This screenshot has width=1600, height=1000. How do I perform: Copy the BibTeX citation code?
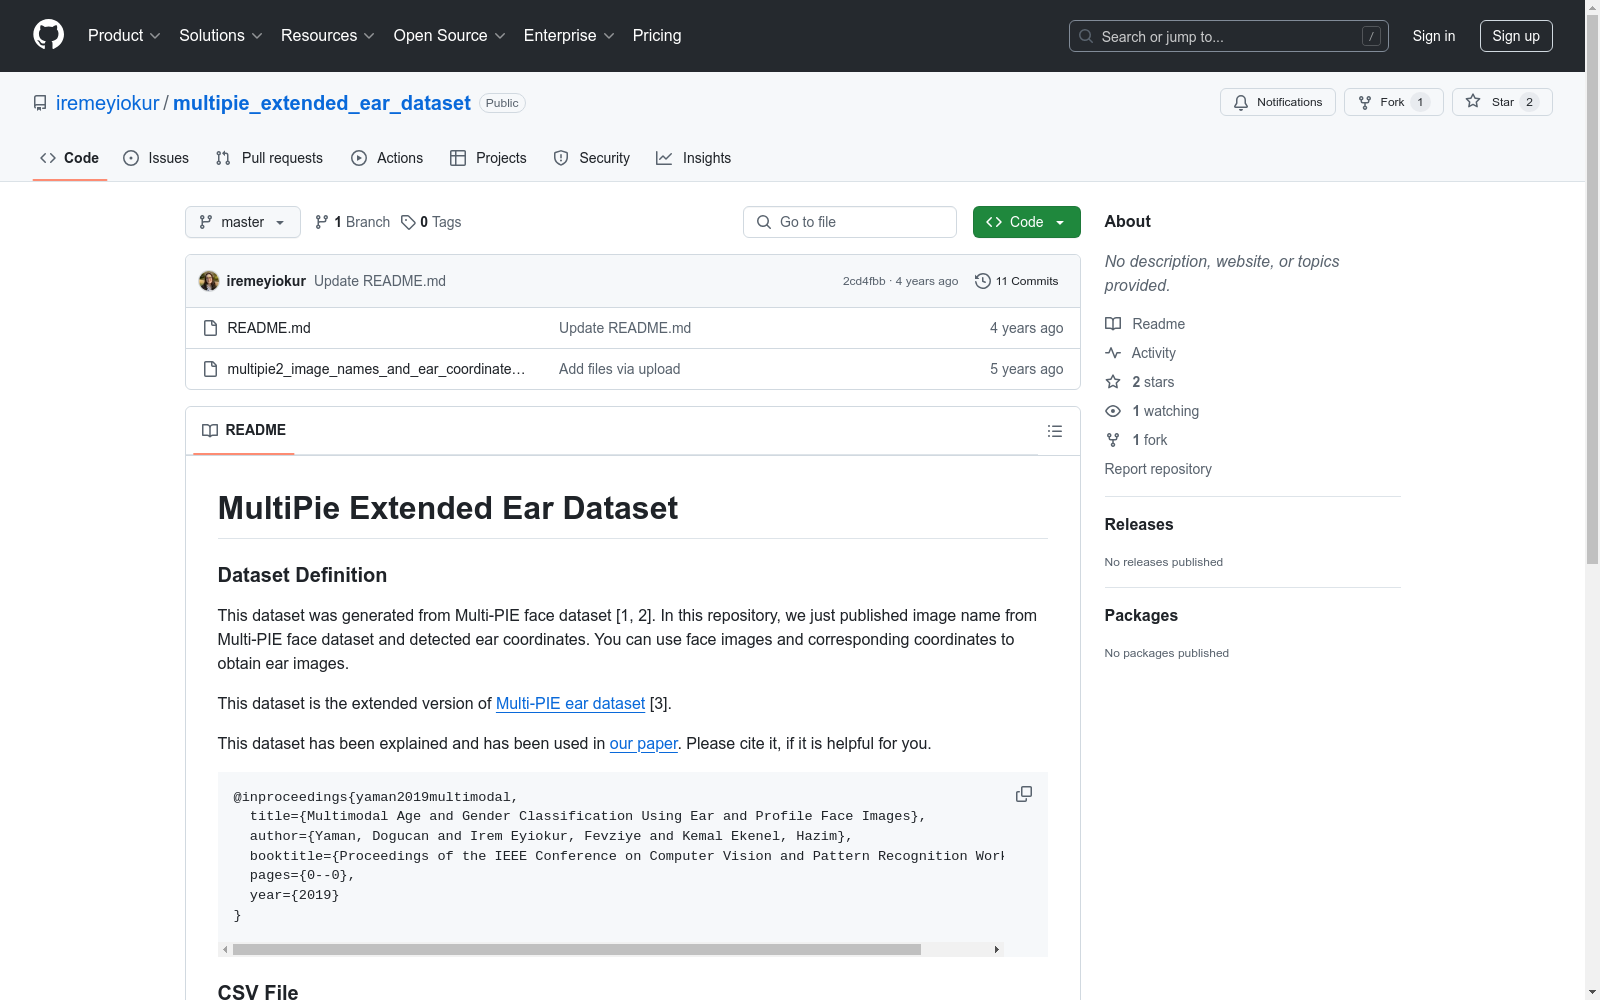(x=1024, y=794)
